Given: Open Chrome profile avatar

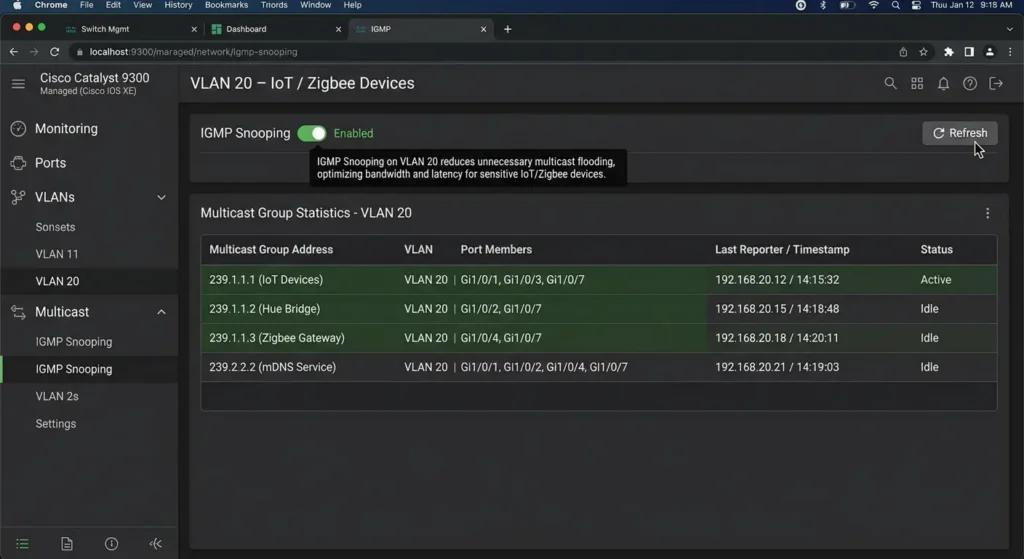Looking at the screenshot, I should point(989,52).
